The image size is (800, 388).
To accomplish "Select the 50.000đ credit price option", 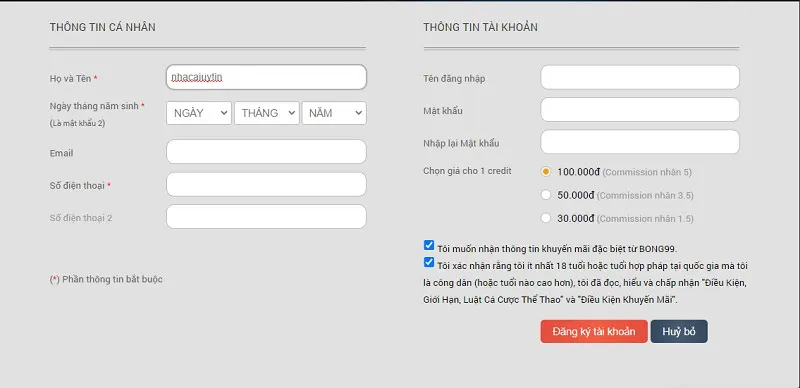I will 546,195.
